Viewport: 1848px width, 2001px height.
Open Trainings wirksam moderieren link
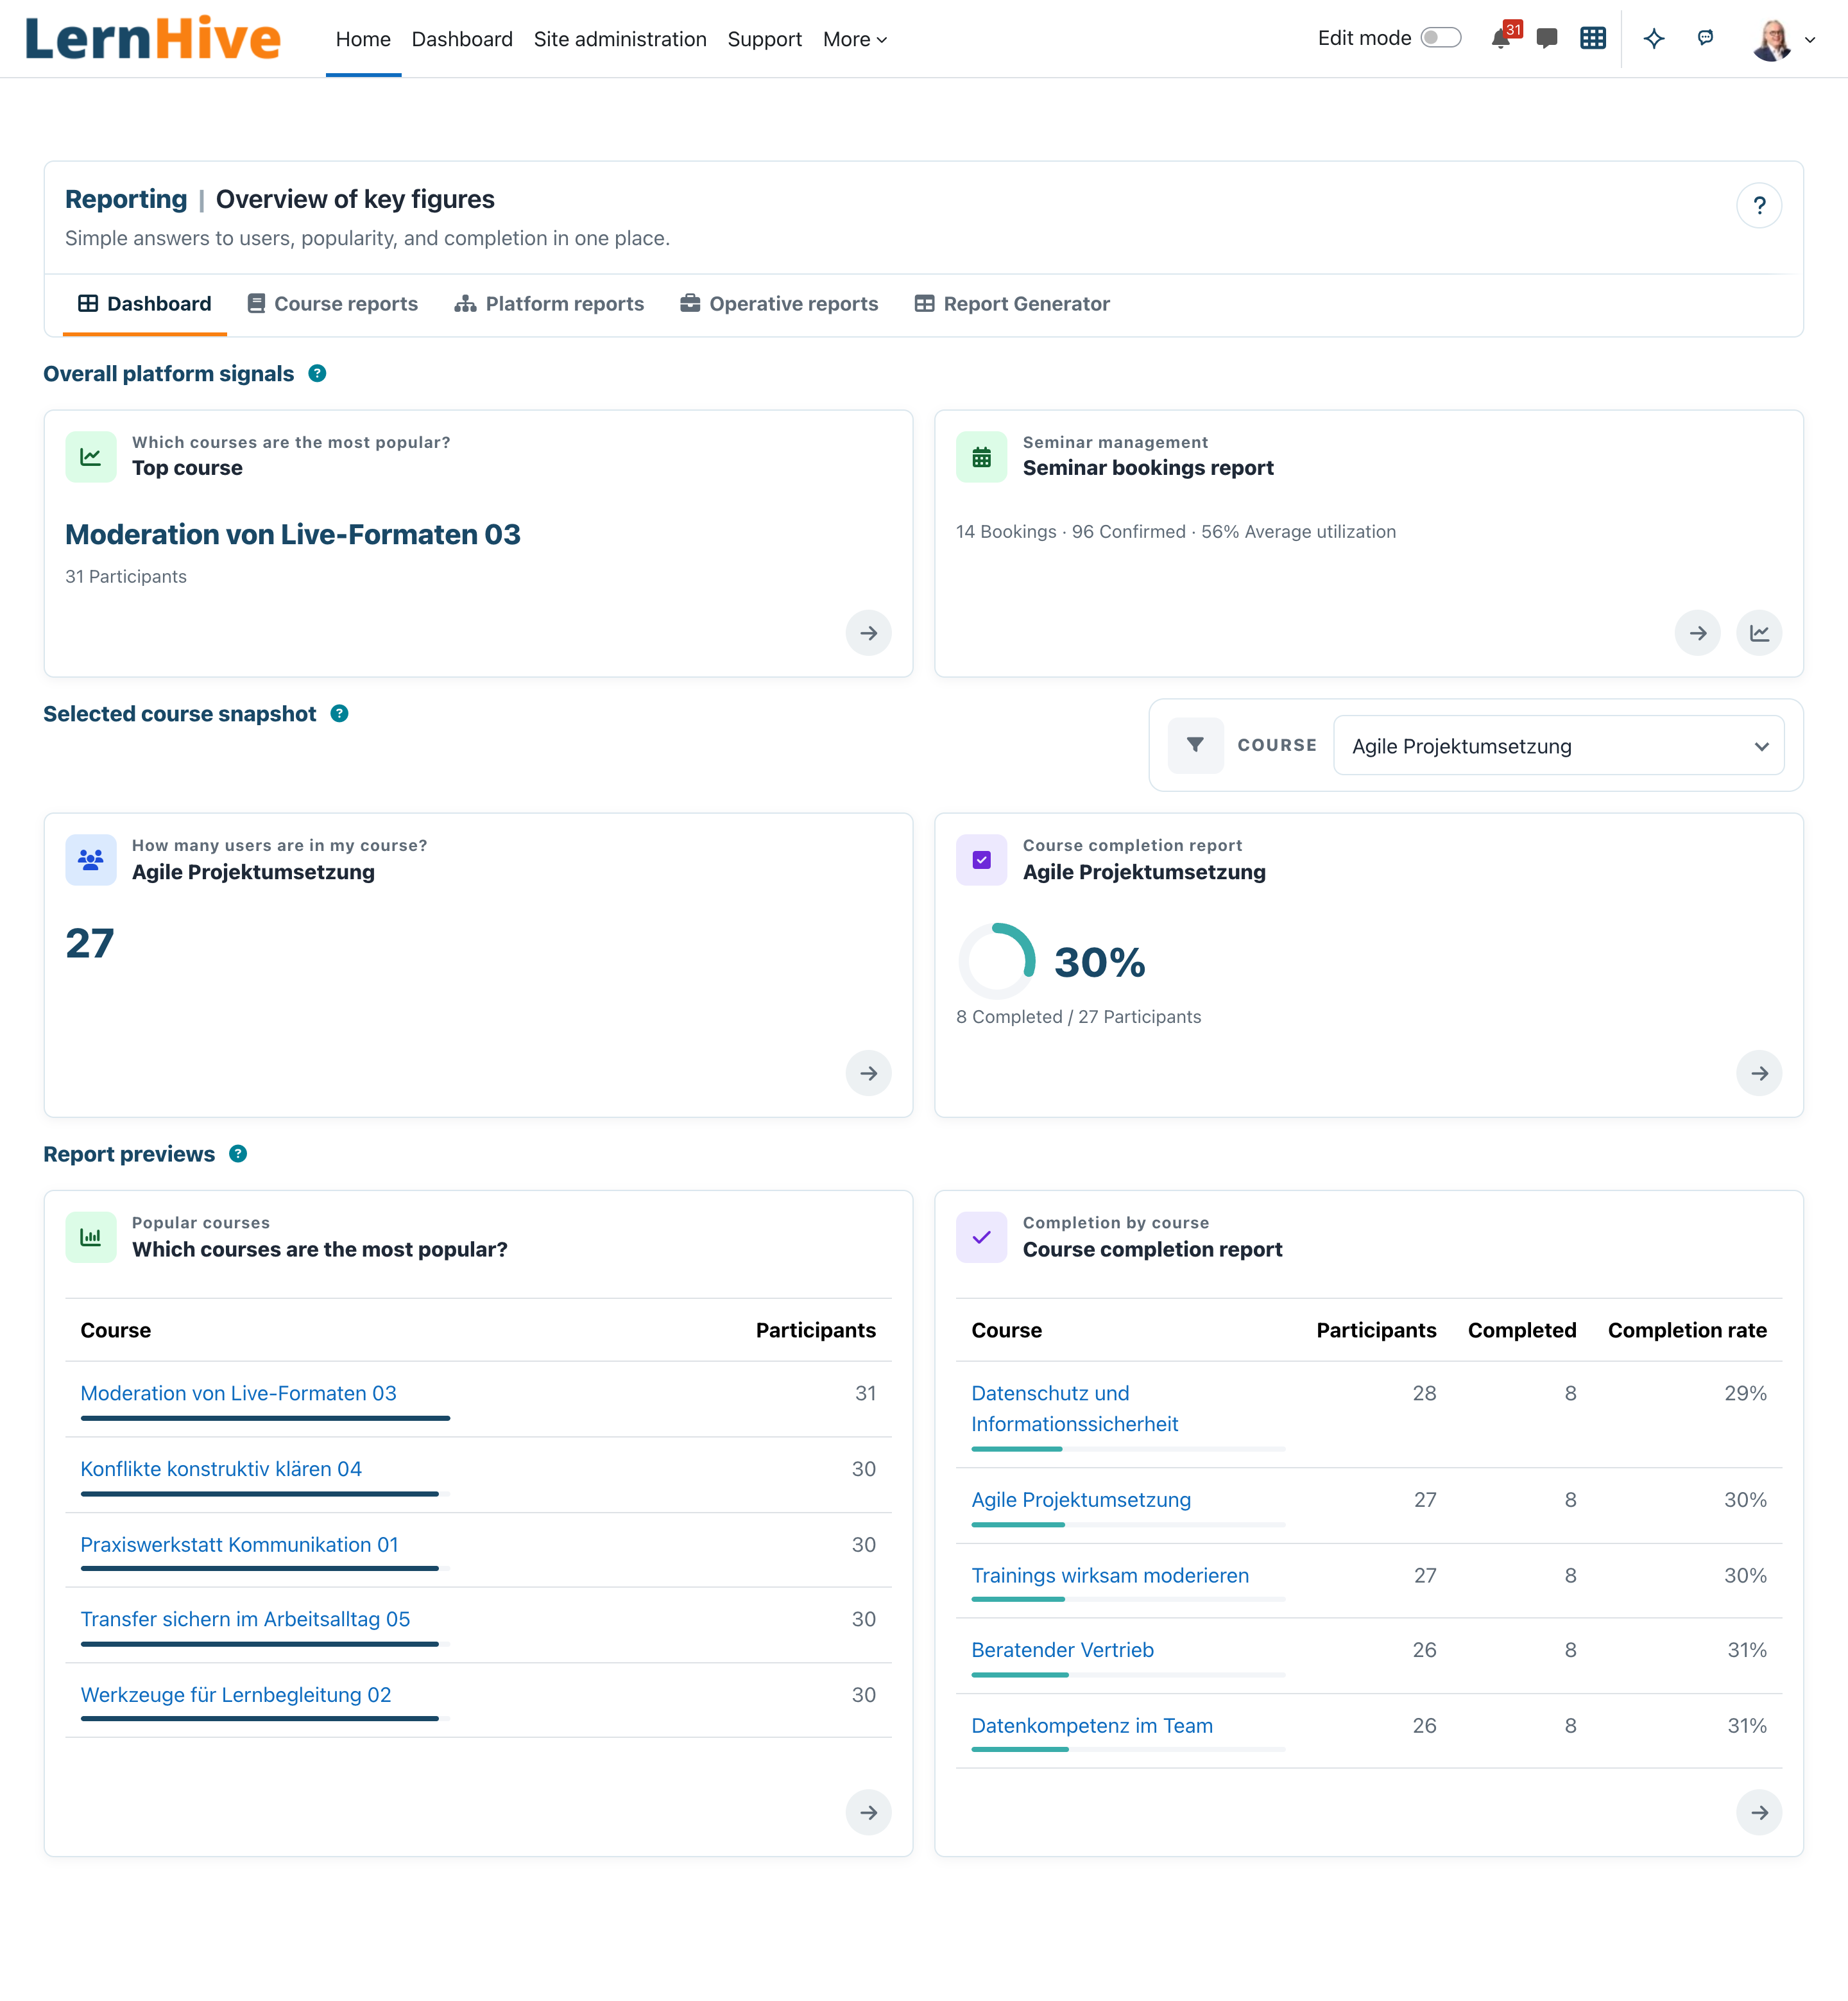[x=1110, y=1575]
